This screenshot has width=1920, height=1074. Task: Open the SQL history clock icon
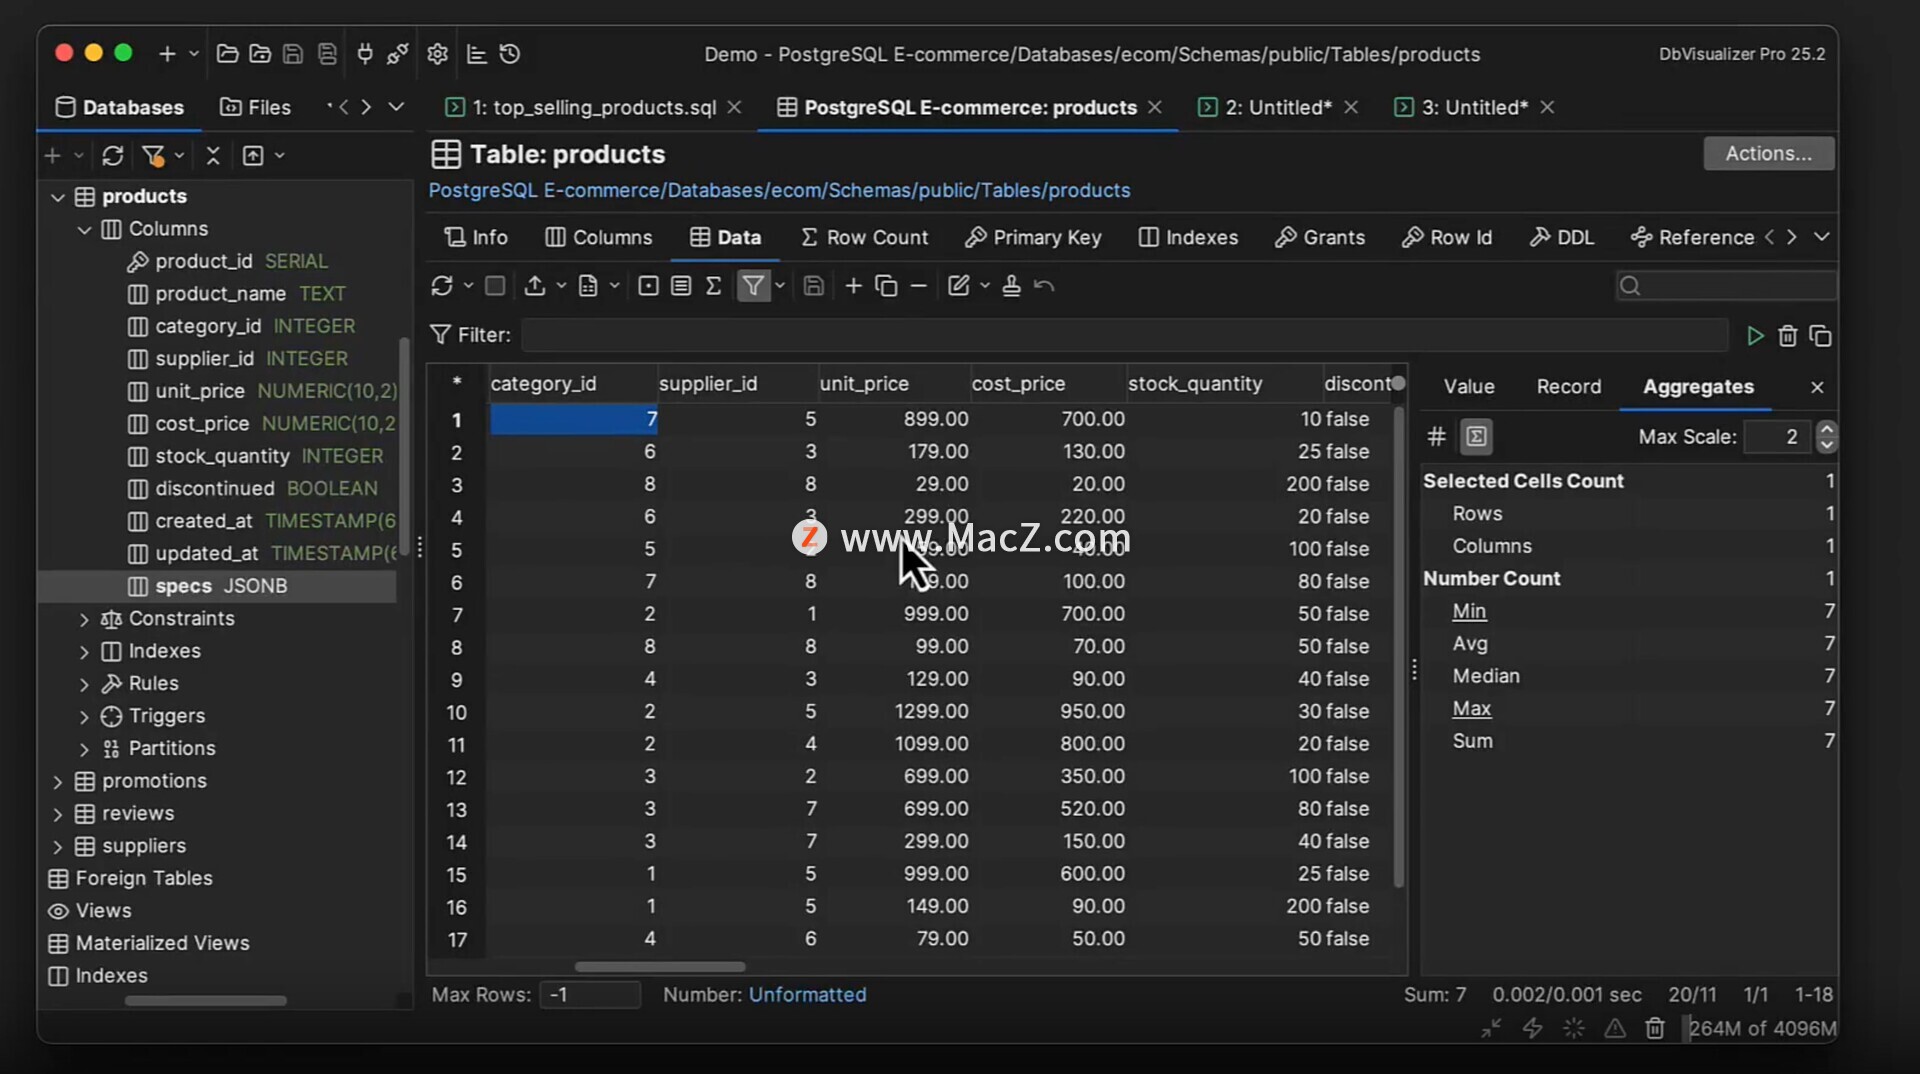point(510,54)
